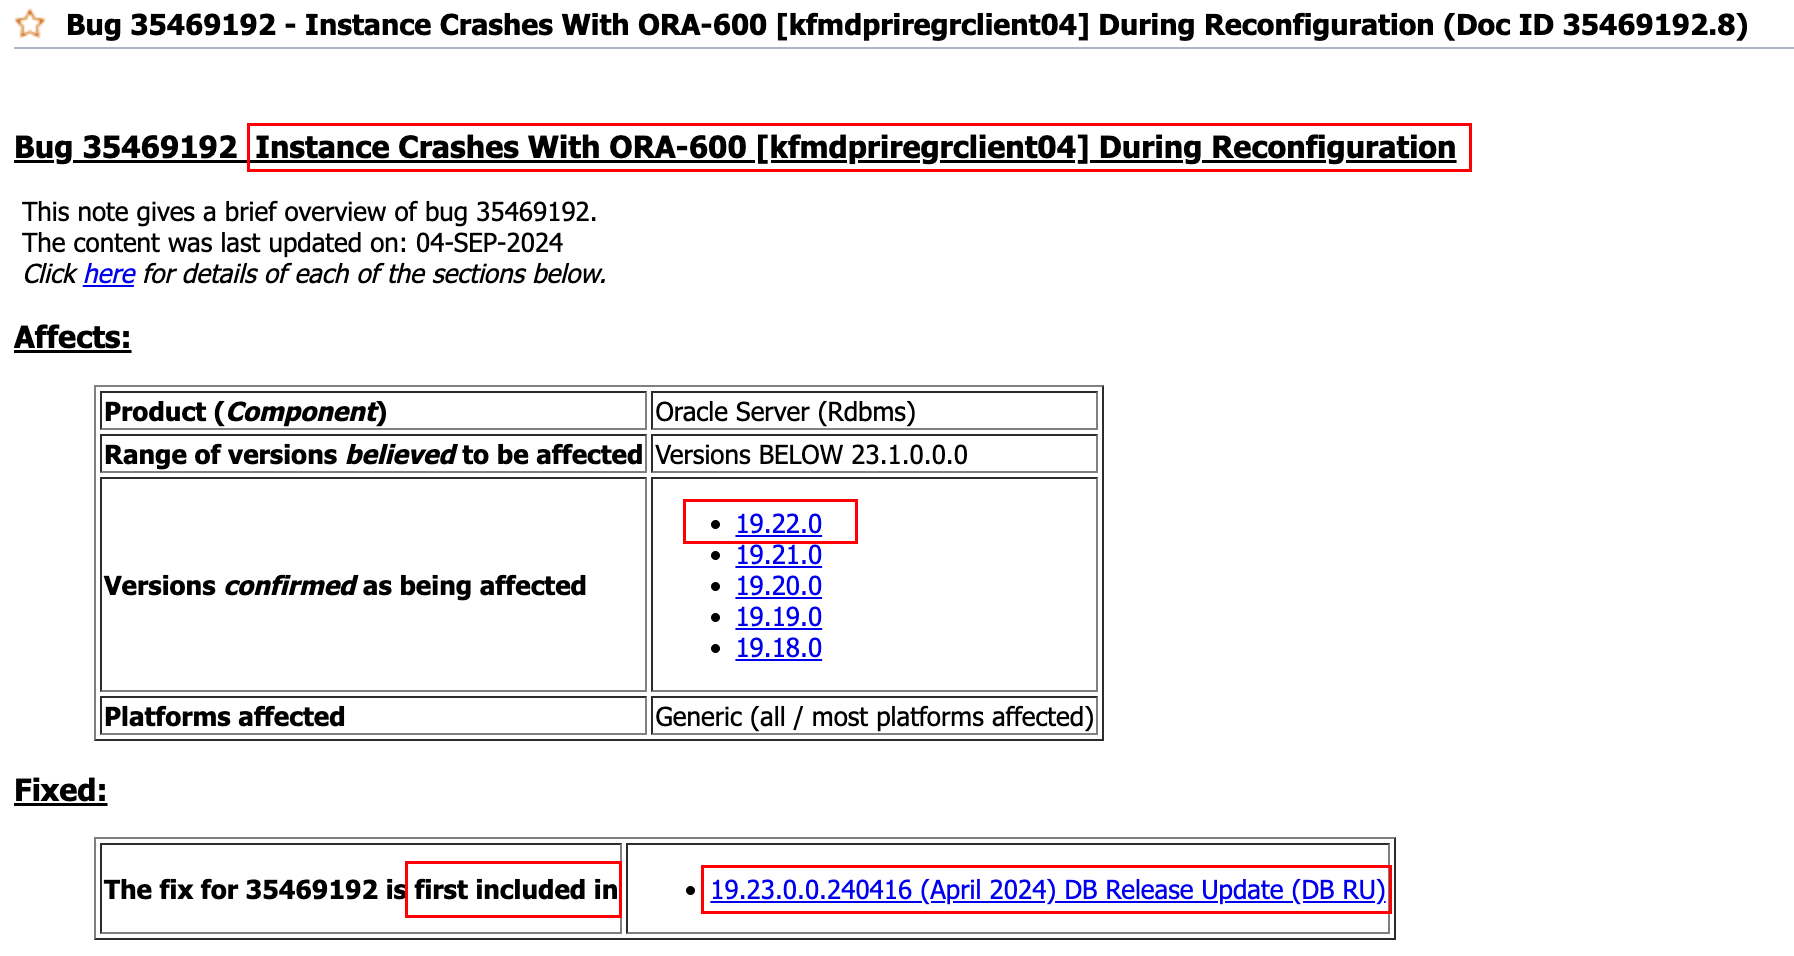Click the "Generic (all / most platforms affected)" cell
This screenshot has width=1794, height=956.
874,716
